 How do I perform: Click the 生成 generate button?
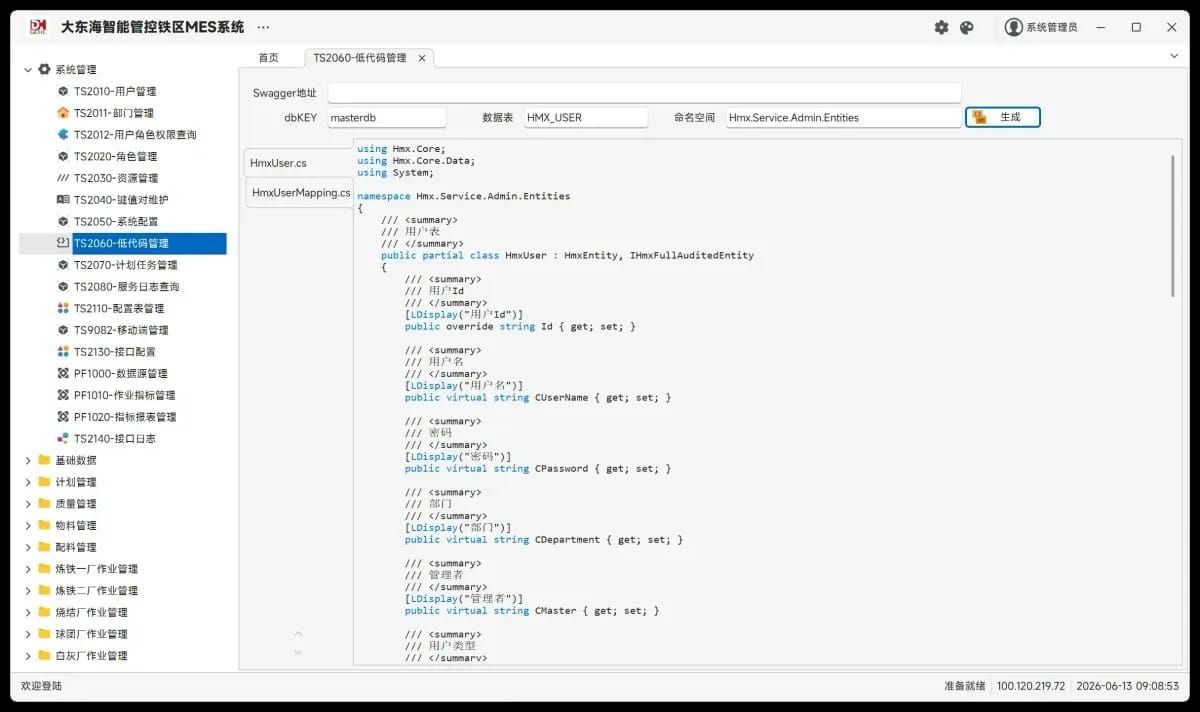click(1003, 117)
